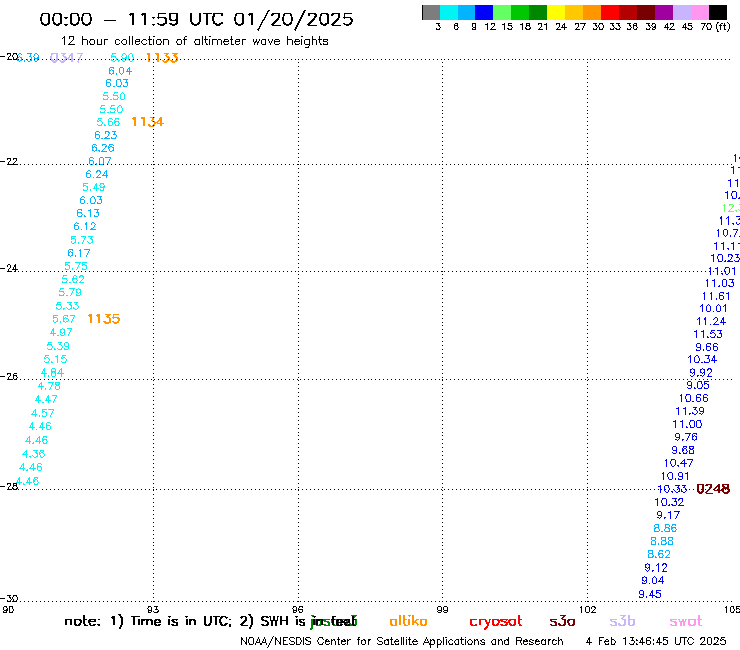Click the wave height value 5.79
740x650 pixels.
click(70, 292)
